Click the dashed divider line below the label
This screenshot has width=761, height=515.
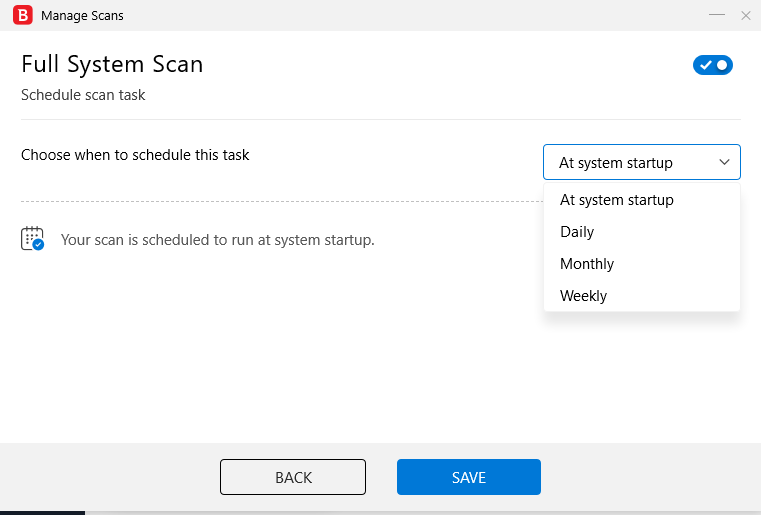click(x=280, y=202)
